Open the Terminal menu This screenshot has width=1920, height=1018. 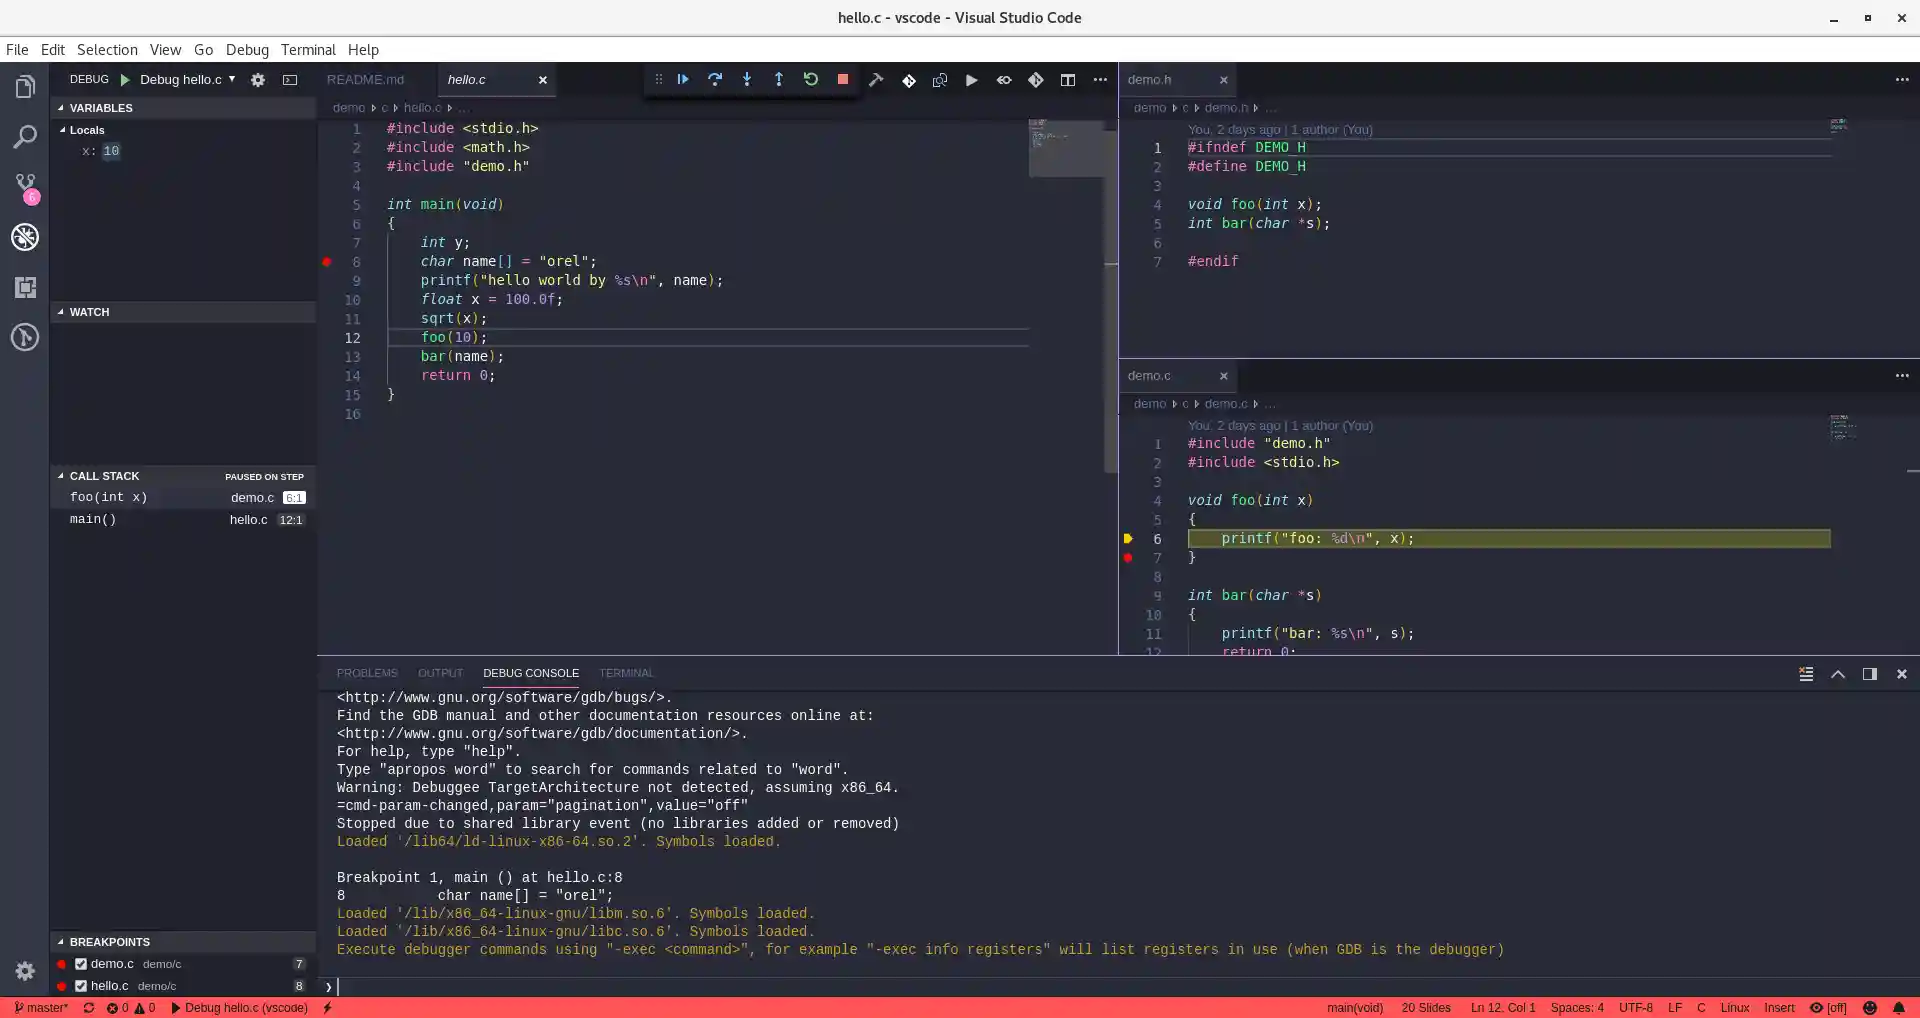tap(307, 50)
